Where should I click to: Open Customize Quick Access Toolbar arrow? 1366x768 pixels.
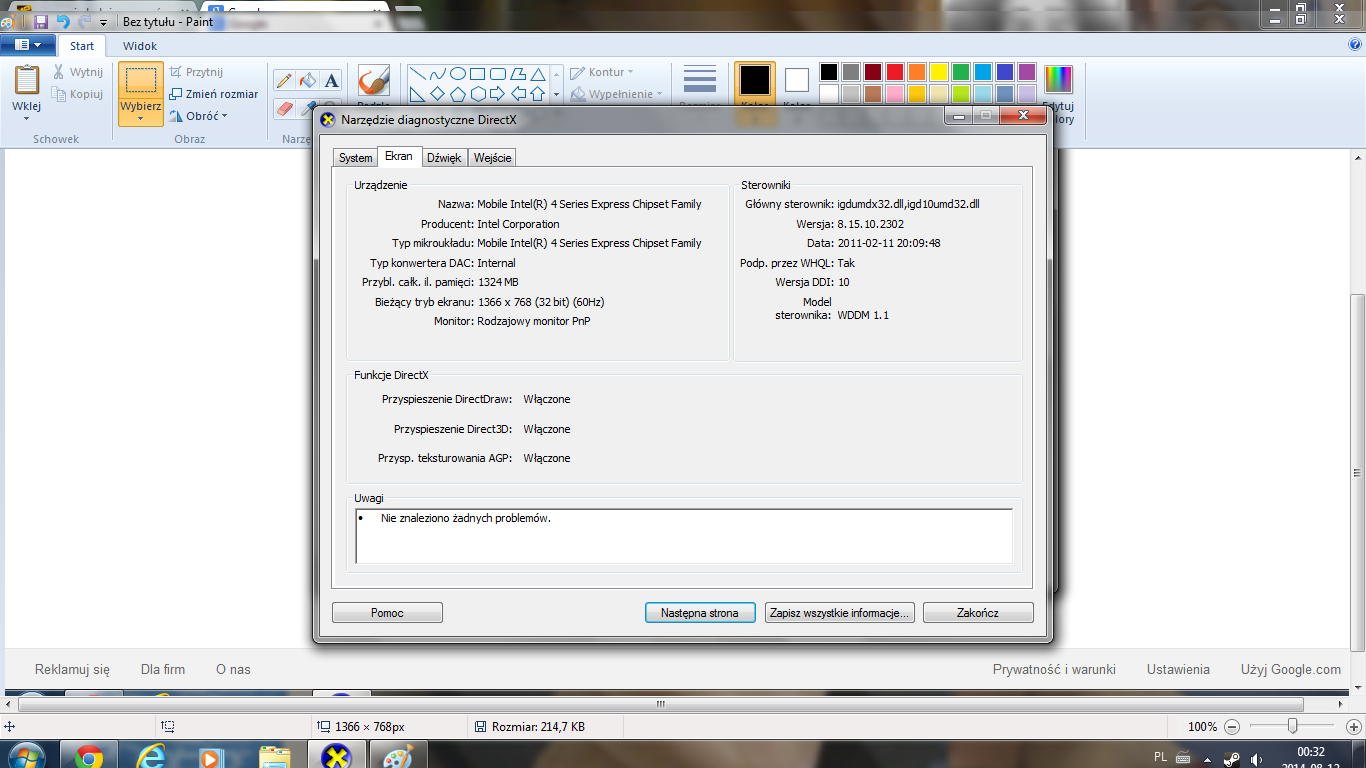[103, 22]
